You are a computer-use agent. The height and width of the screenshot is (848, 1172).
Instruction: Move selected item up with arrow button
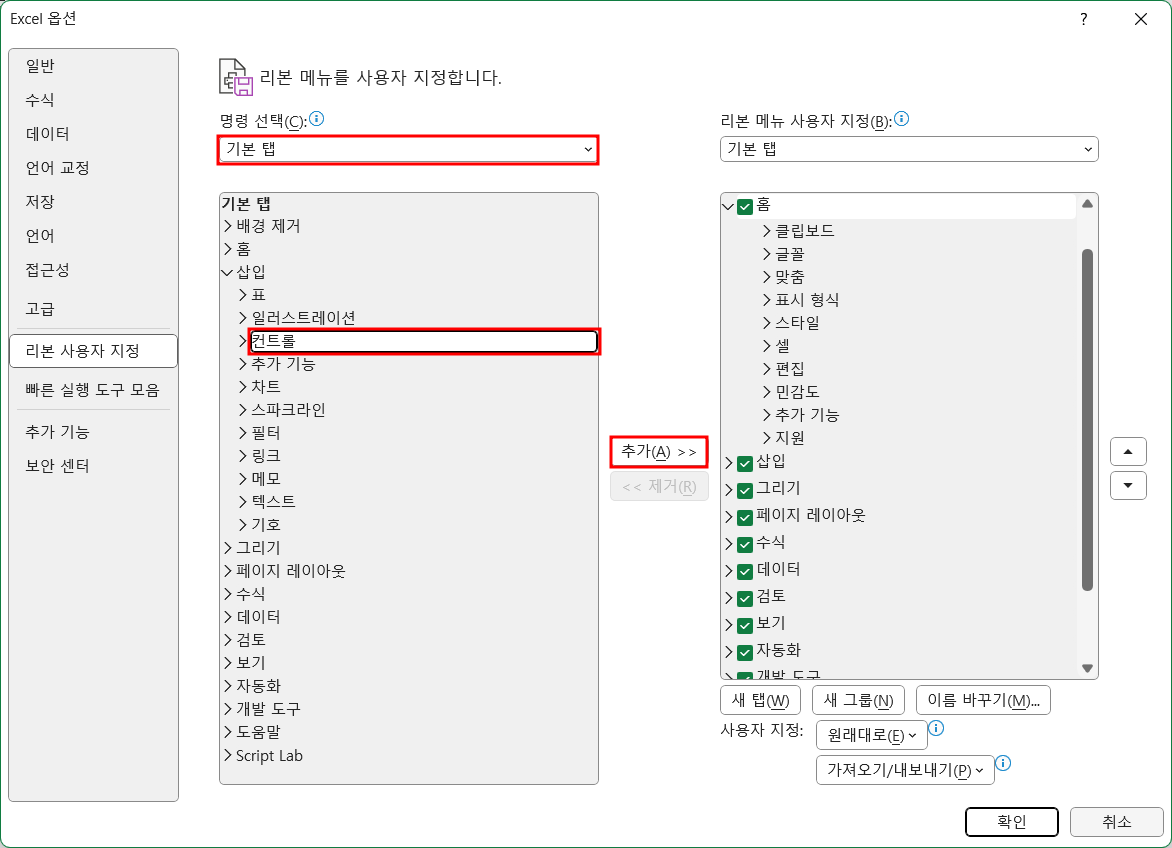pos(1128,451)
